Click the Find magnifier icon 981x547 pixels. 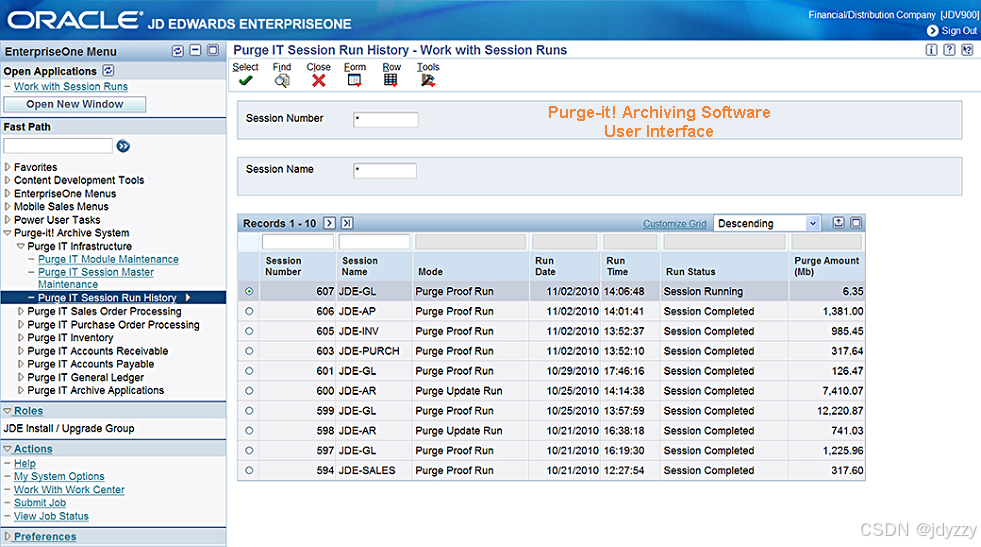click(282, 80)
